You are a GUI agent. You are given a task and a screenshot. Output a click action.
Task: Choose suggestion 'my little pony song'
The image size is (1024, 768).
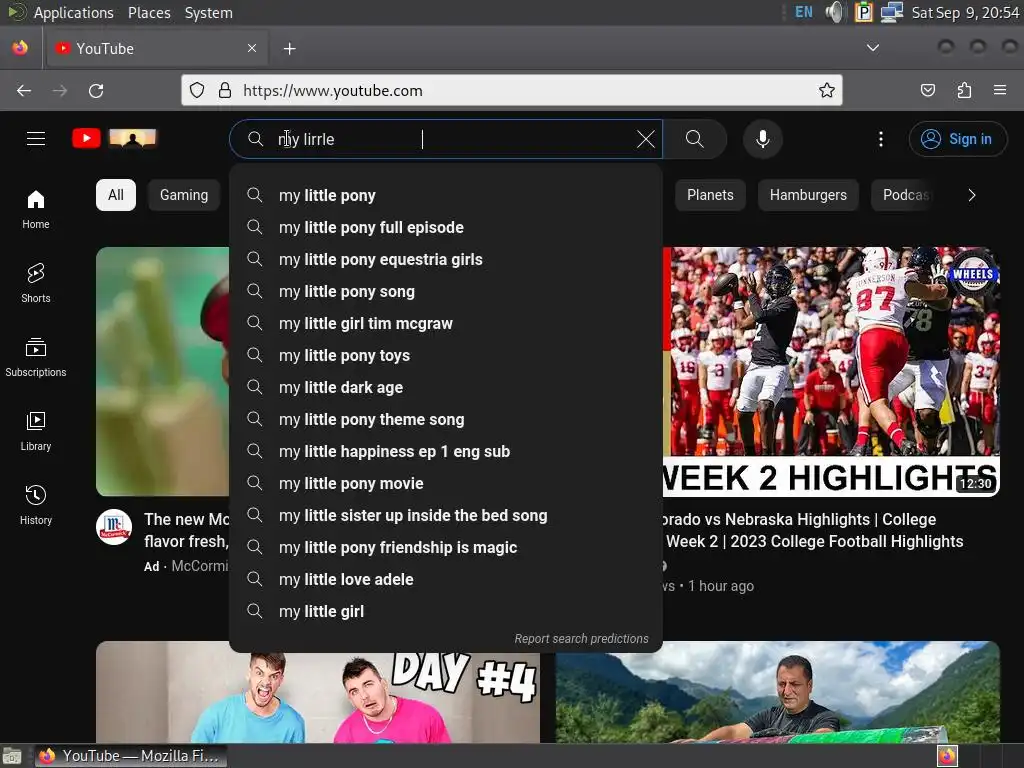click(446, 291)
